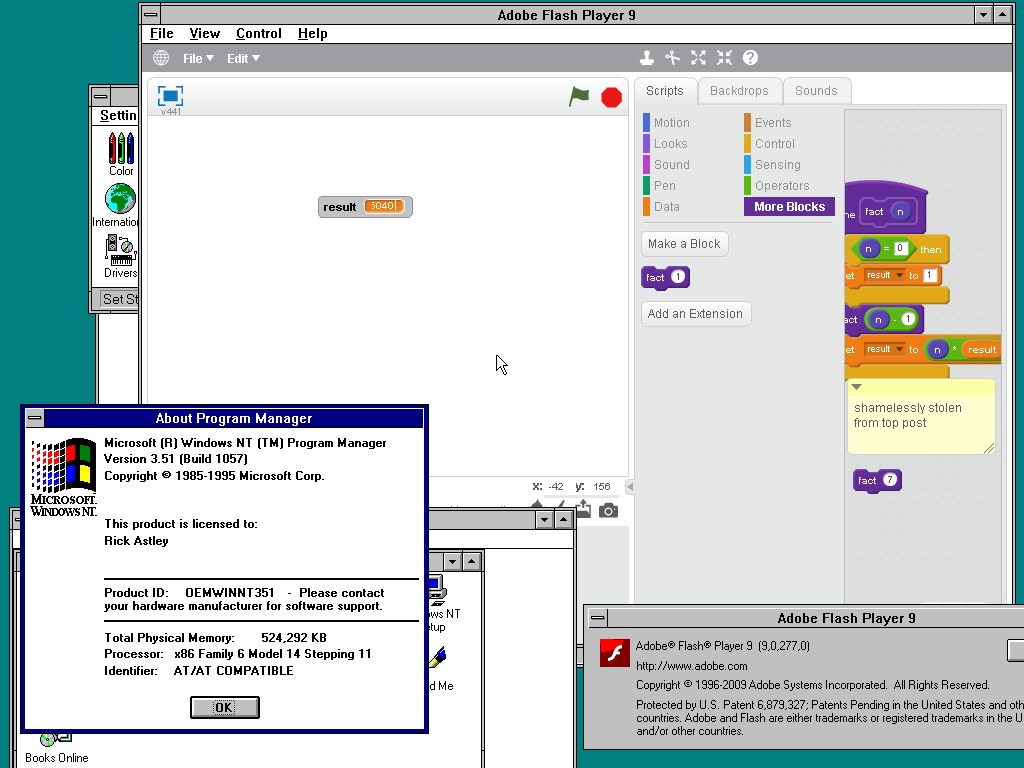Collapse the stage with the small arrow
Viewport: 1024px width, 768px height.
click(630, 487)
